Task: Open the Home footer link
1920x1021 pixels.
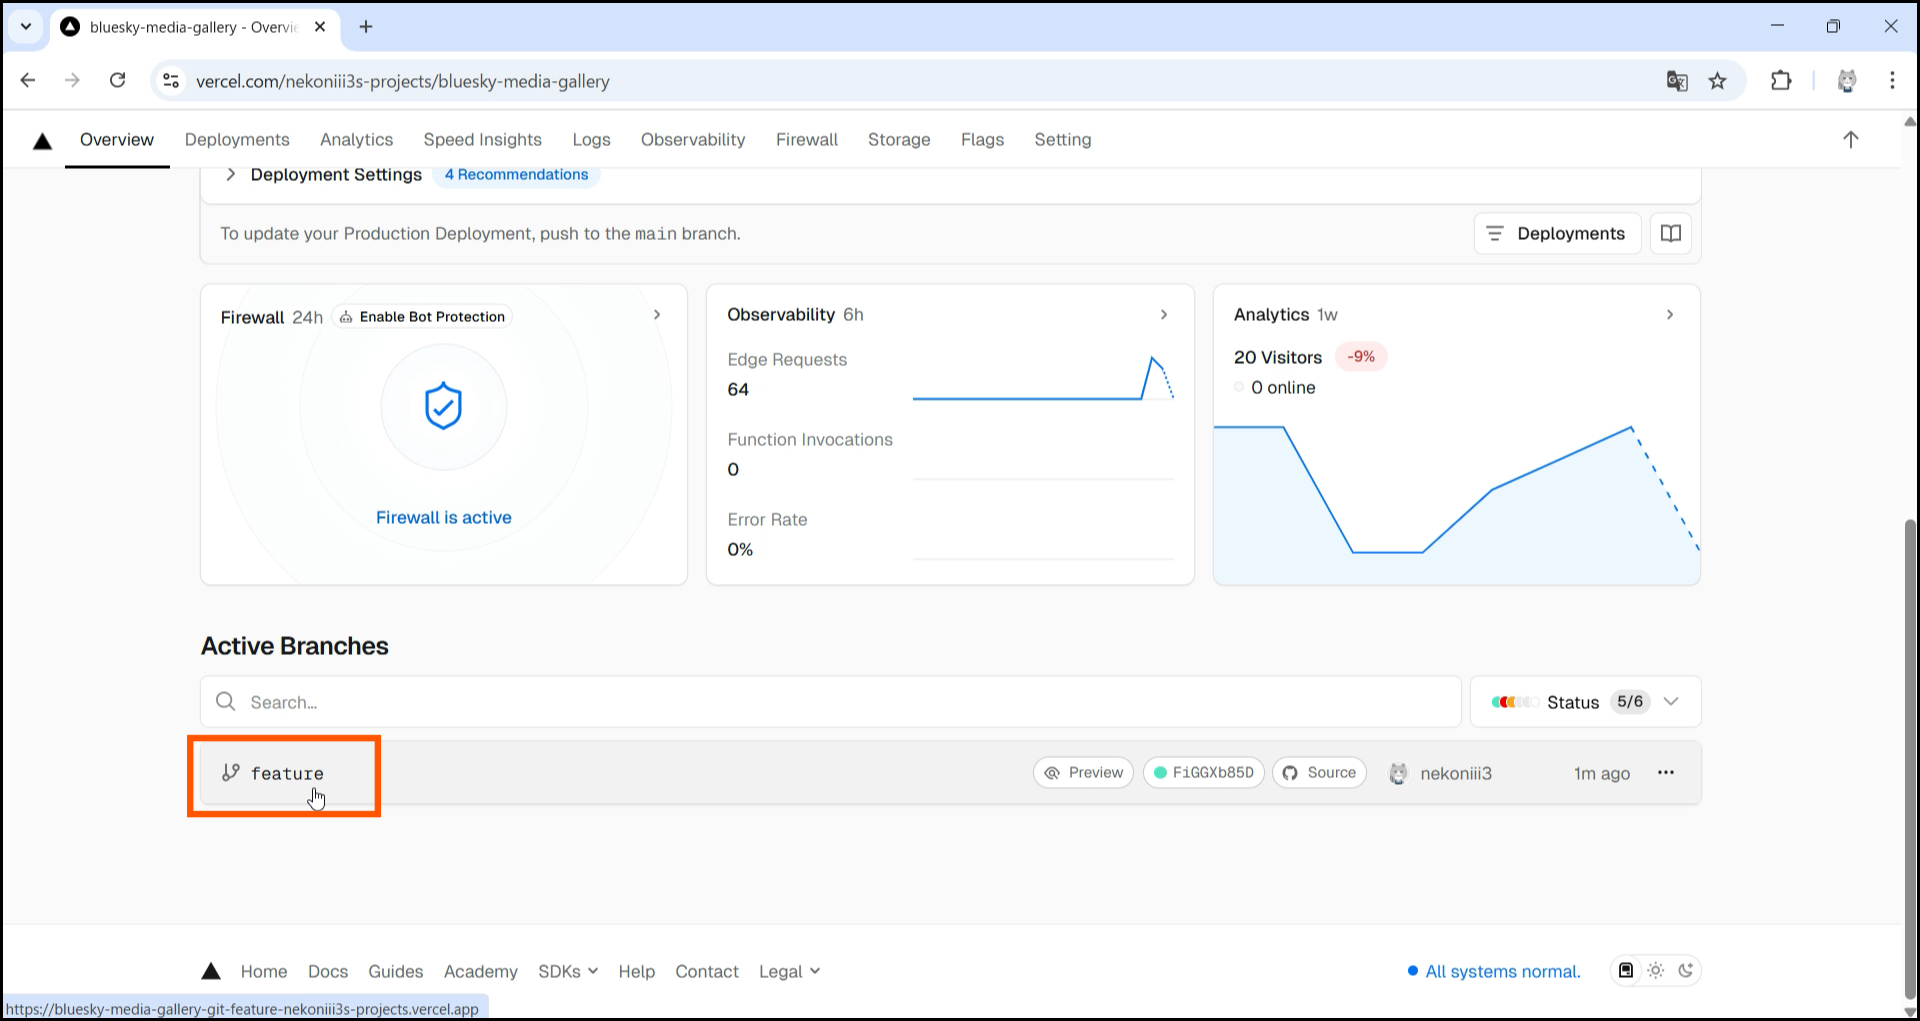Action: (x=264, y=971)
